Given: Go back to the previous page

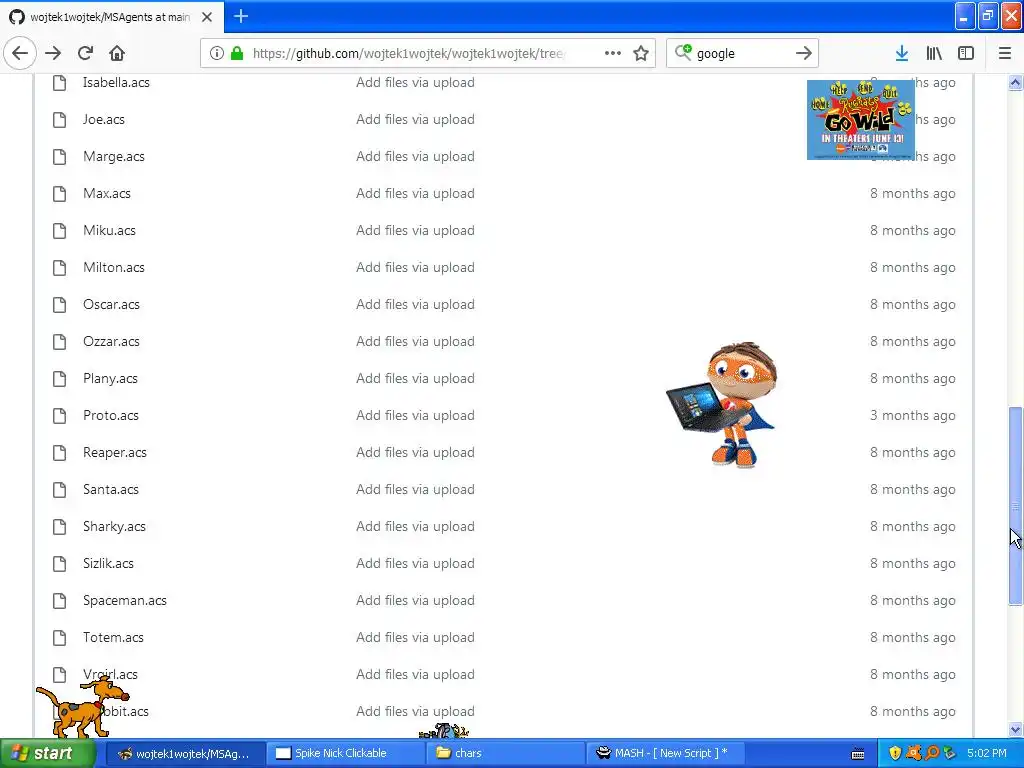Looking at the screenshot, I should coord(20,53).
